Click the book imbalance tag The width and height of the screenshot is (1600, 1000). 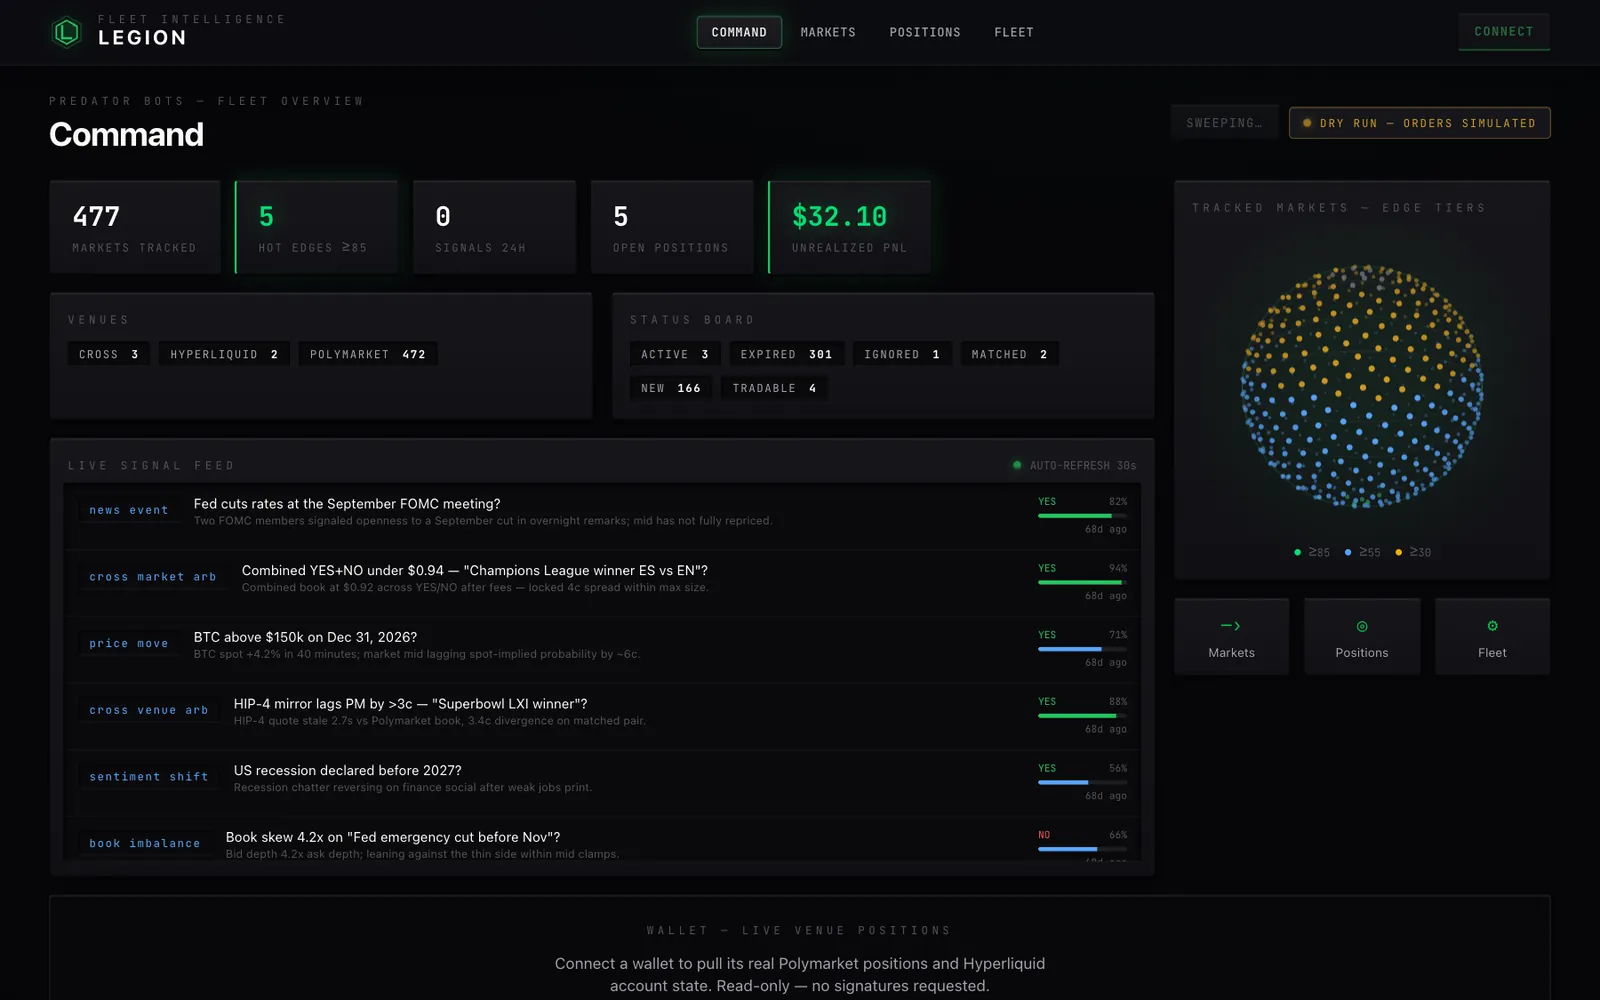[145, 844]
